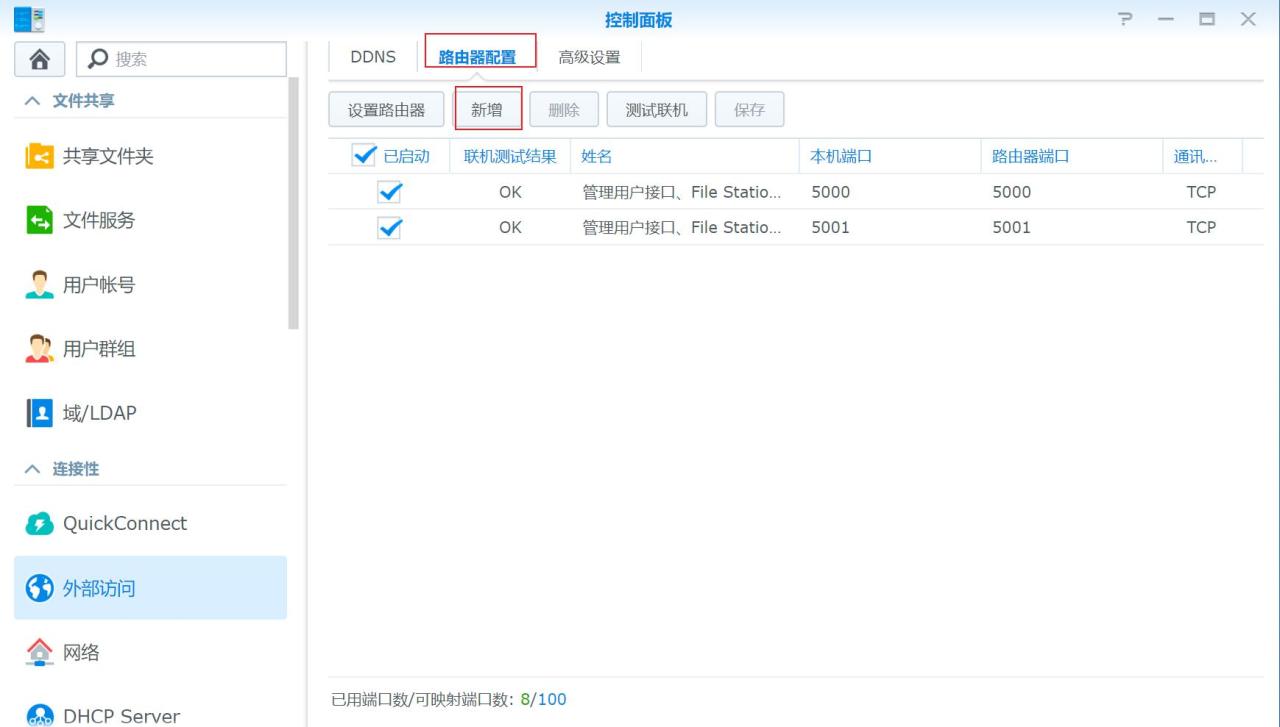Uncheck the enabled checkbox for port 5000 row
Image resolution: width=1280 pixels, height=727 pixels.
(x=389, y=192)
